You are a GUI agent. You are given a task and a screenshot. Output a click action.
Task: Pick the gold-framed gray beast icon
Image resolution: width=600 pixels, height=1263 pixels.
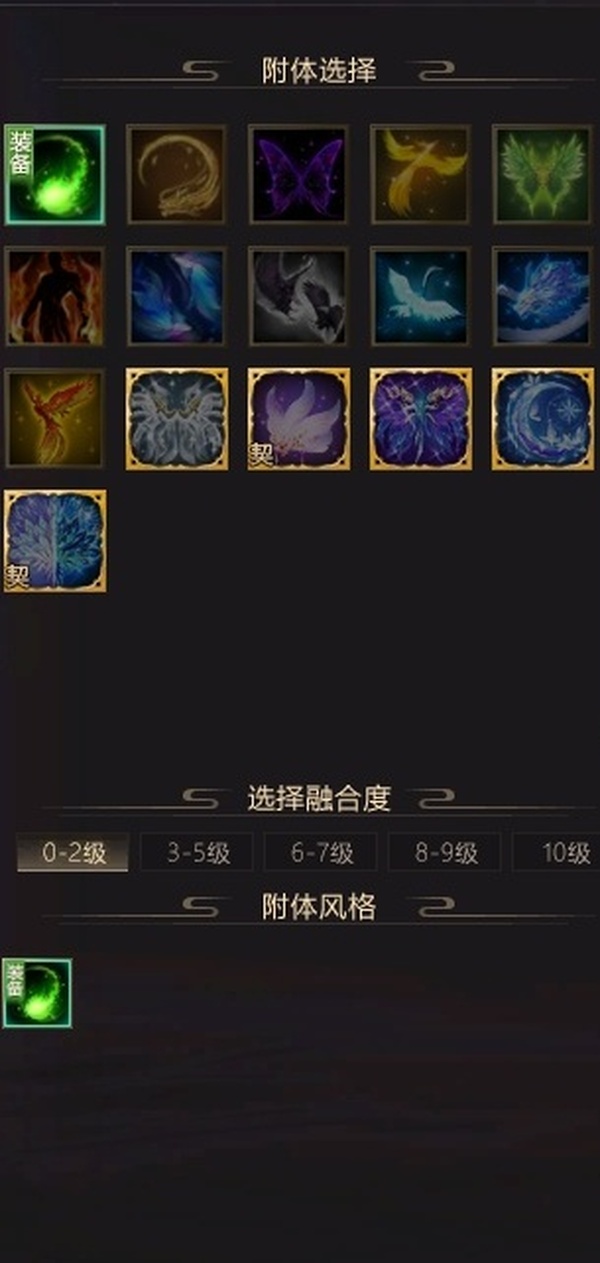[176, 418]
